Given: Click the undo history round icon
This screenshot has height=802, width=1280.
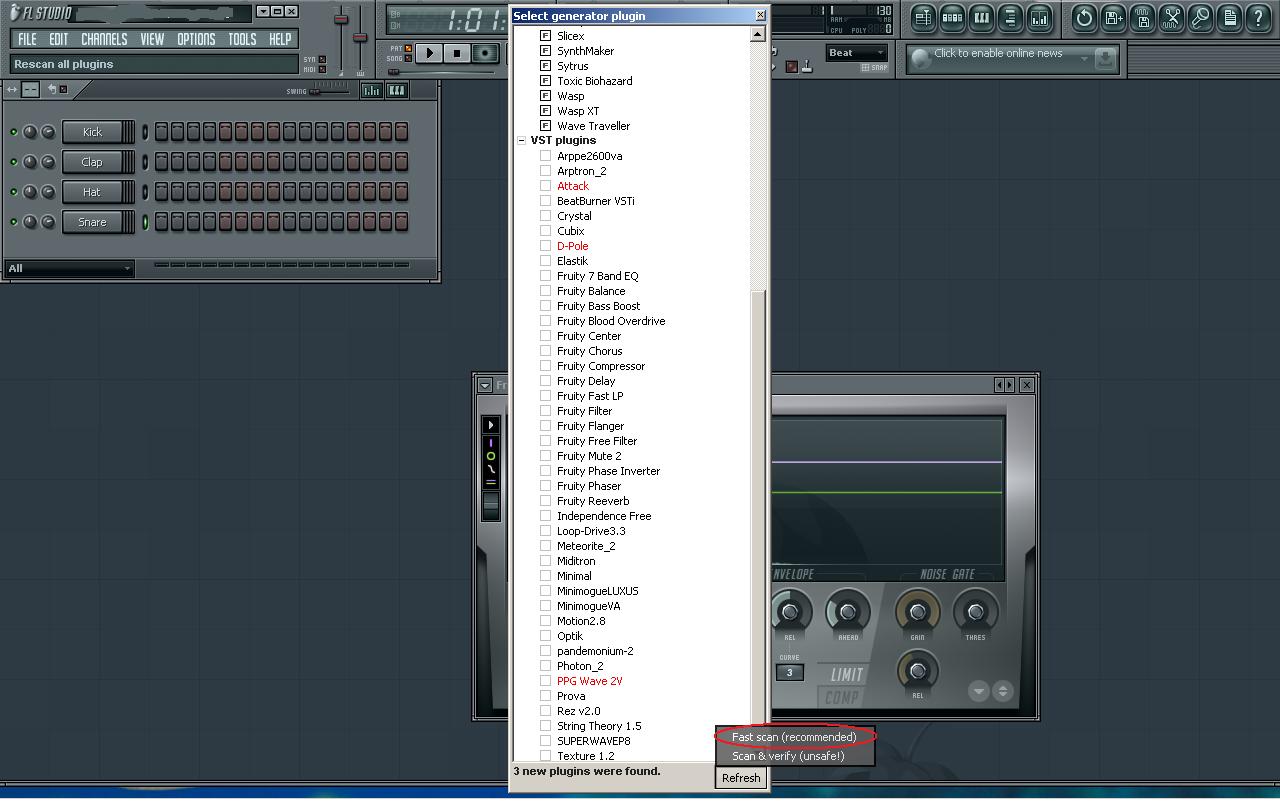Looking at the screenshot, I should click(1084, 17).
